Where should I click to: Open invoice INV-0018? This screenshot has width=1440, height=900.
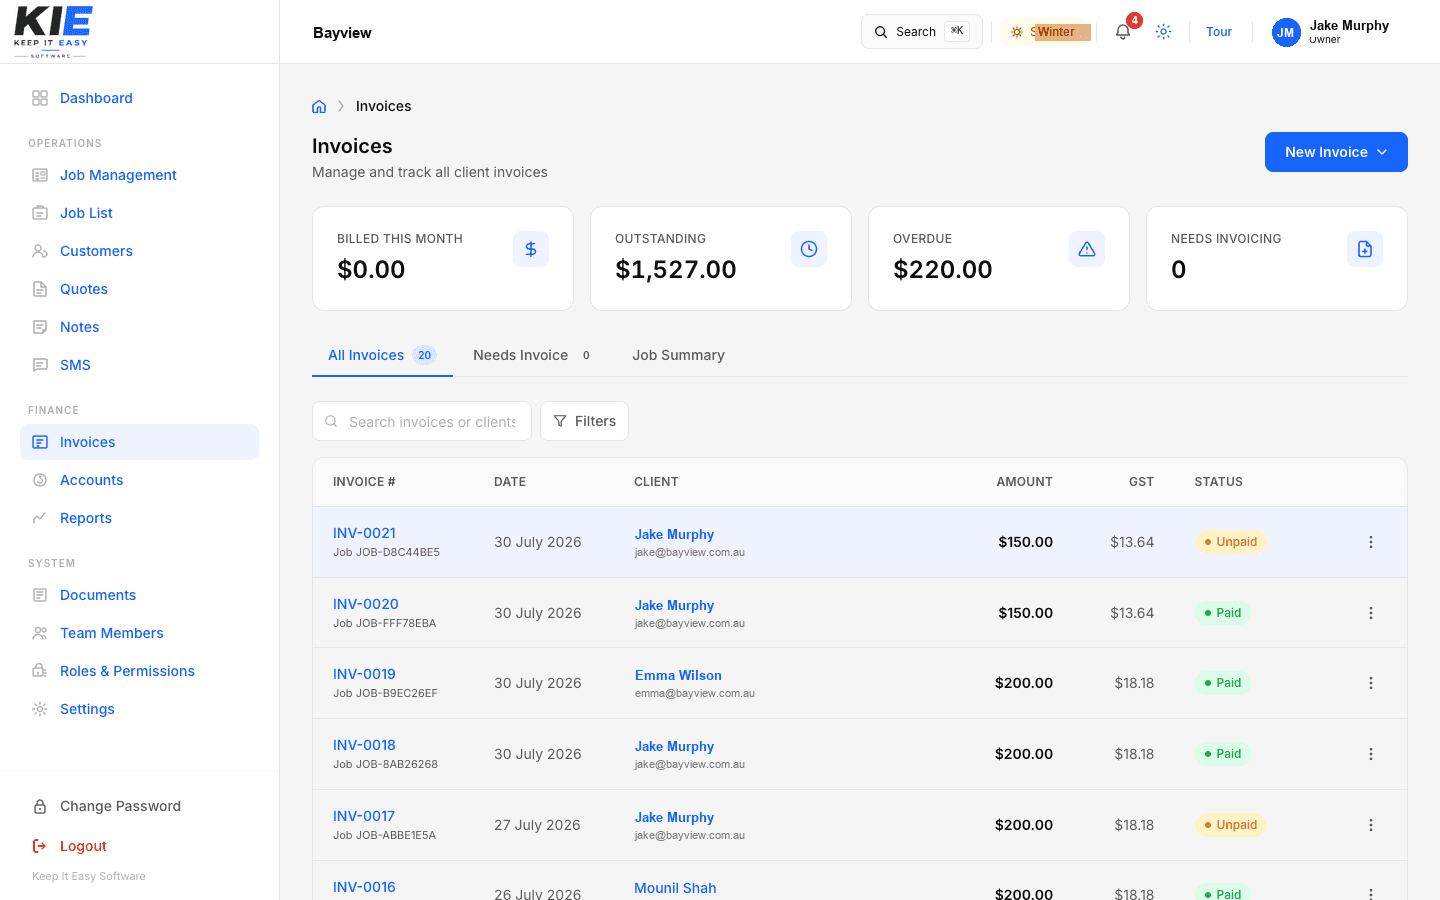point(364,745)
